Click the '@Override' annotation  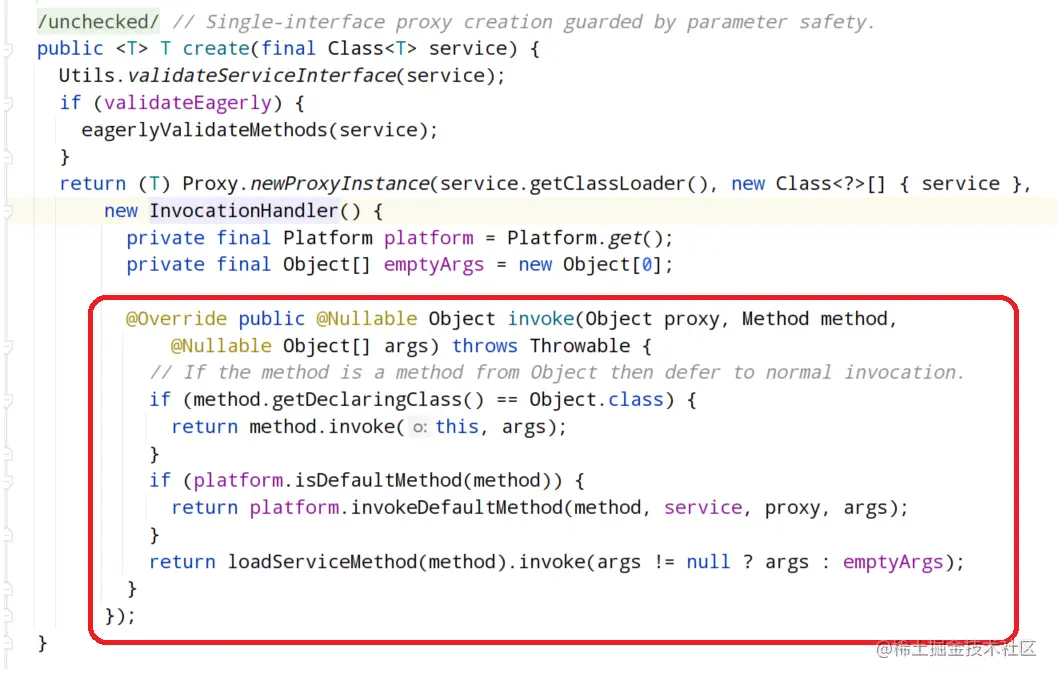[x=176, y=319]
